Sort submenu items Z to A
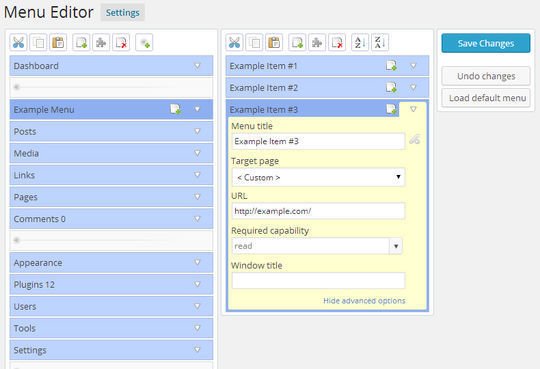Screen dimensions: 540x369 click(x=380, y=43)
